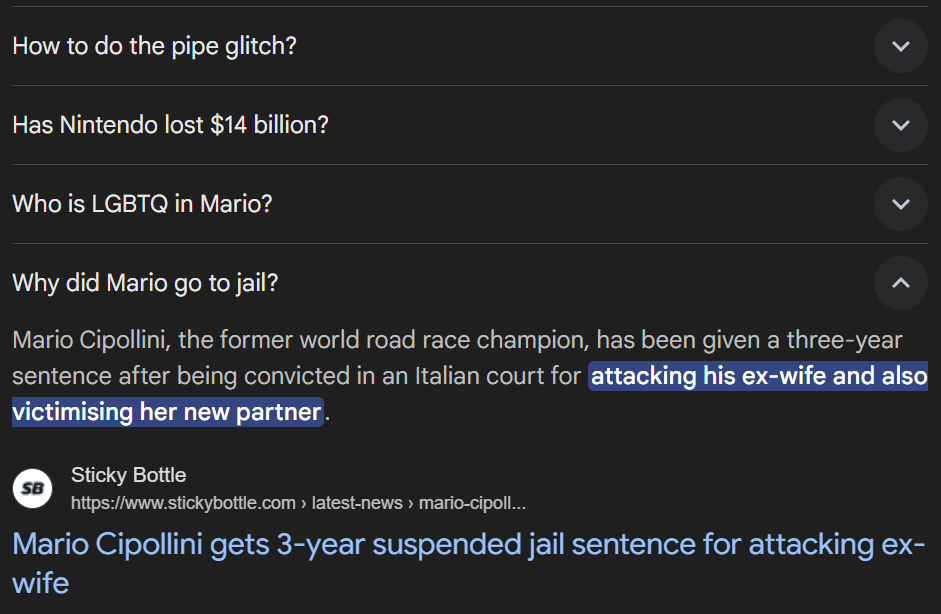This screenshot has height=614, width=941.
Task: Expand the Nintendo $14 billion chevron
Action: point(900,125)
